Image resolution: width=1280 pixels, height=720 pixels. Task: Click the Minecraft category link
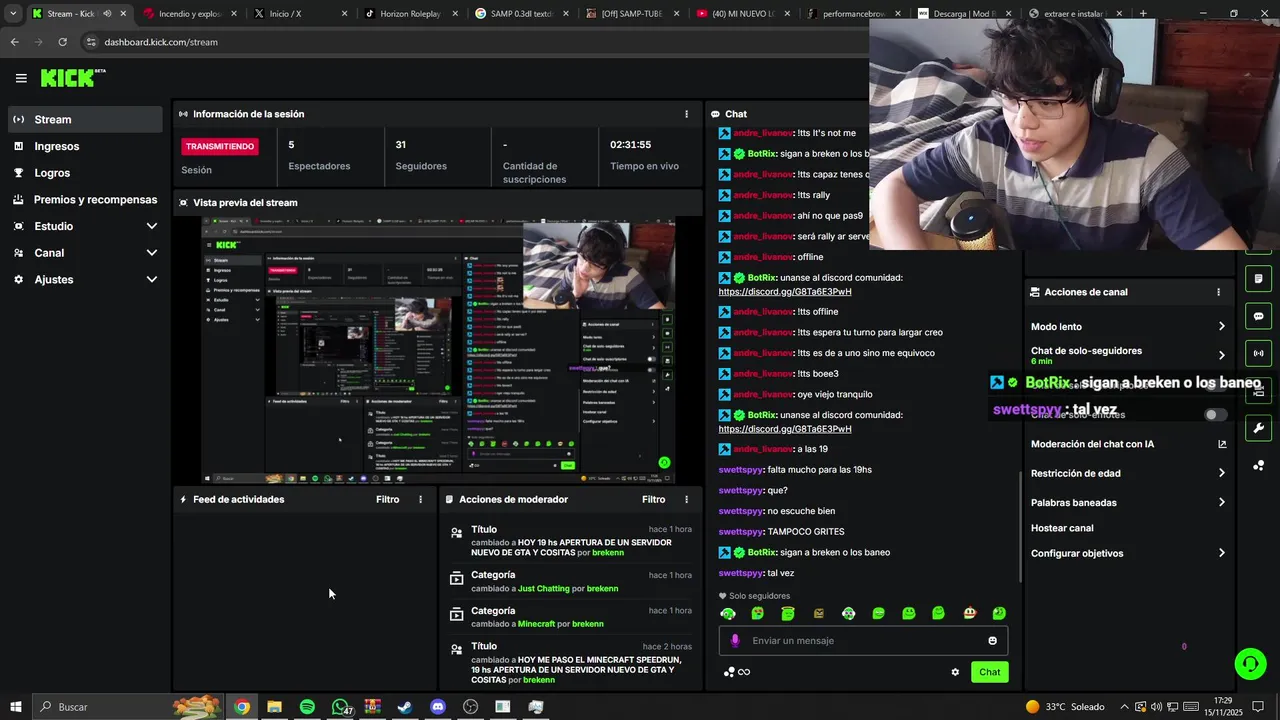(x=536, y=624)
